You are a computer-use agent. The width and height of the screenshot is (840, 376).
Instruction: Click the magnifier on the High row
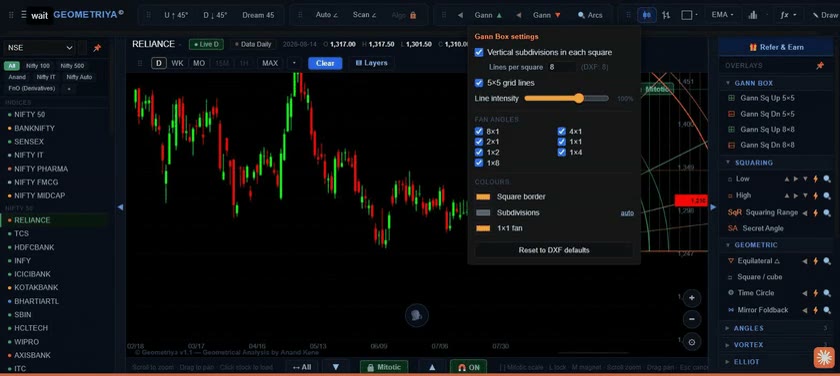click(827, 195)
